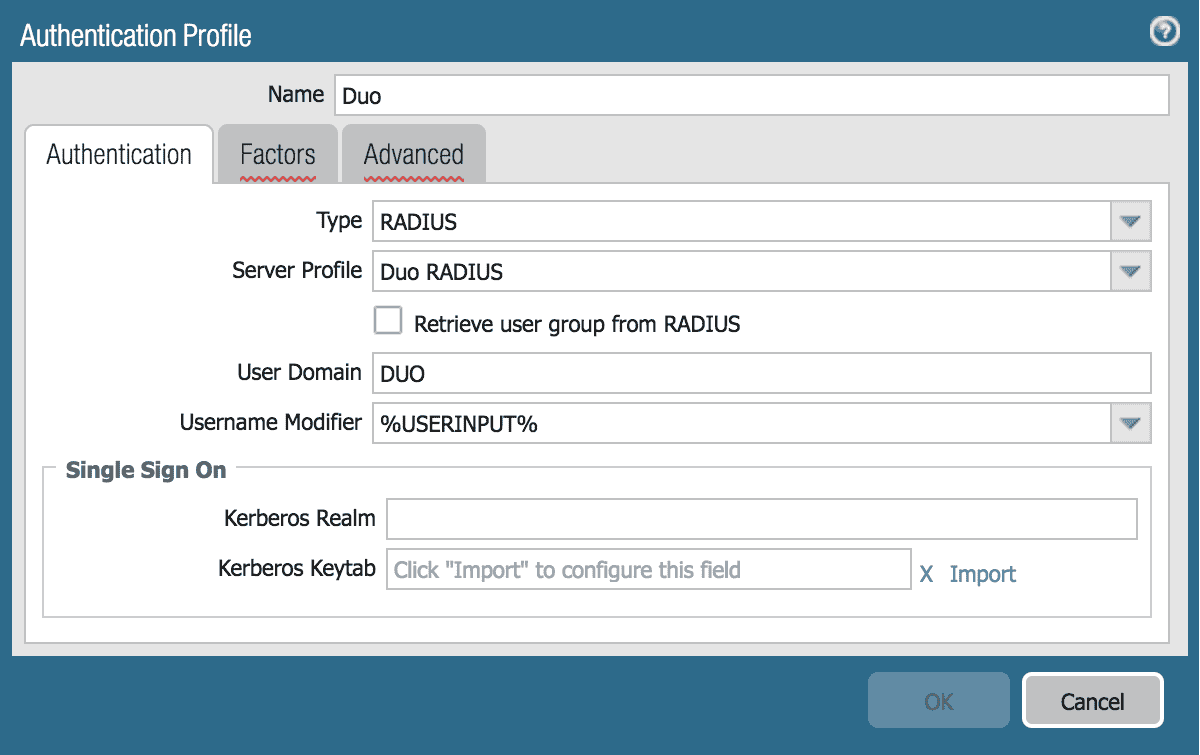
Task: Click the empty Kerberos Realm field
Action: [760, 518]
